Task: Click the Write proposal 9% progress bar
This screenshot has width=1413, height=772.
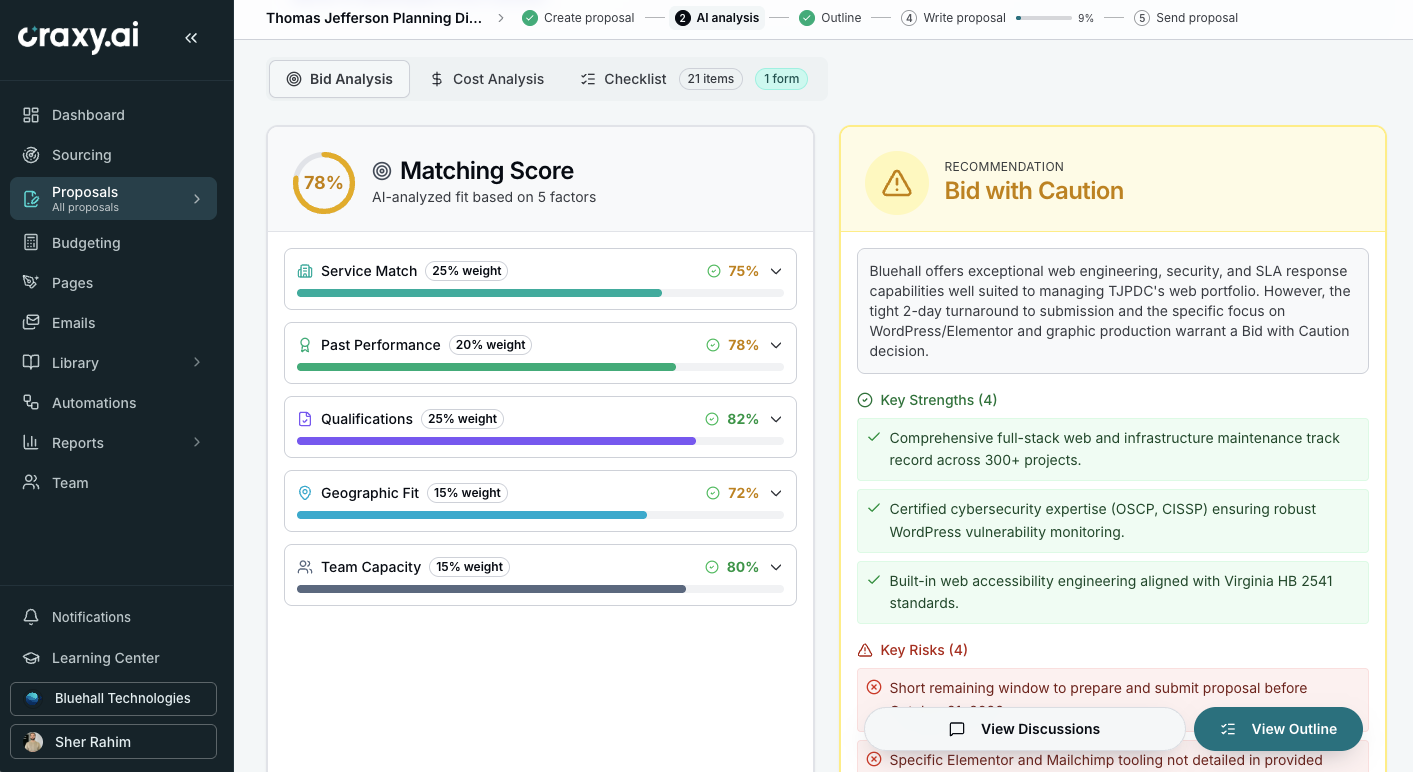Action: point(1043,18)
